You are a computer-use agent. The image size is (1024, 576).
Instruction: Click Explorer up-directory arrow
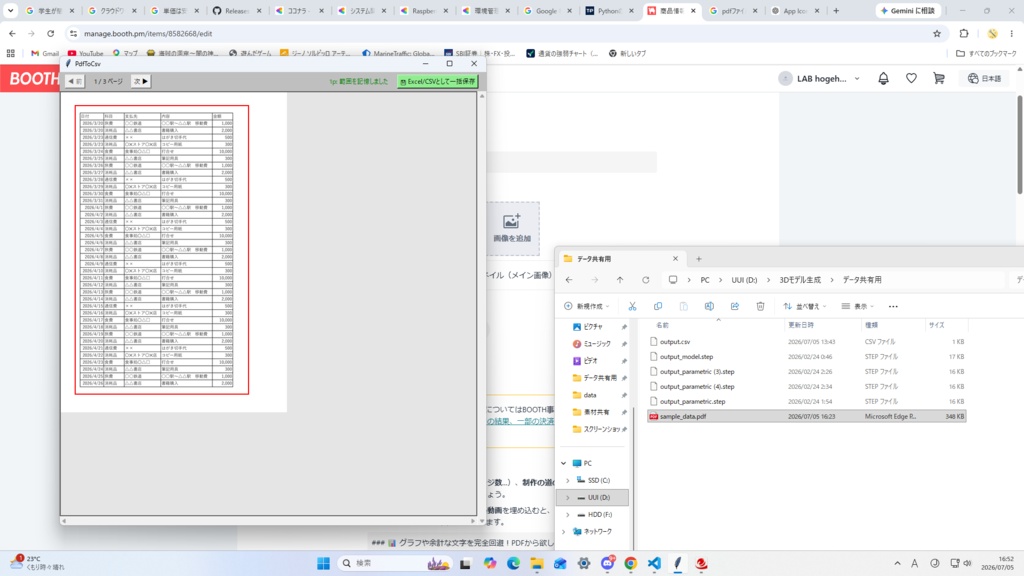(x=620, y=280)
